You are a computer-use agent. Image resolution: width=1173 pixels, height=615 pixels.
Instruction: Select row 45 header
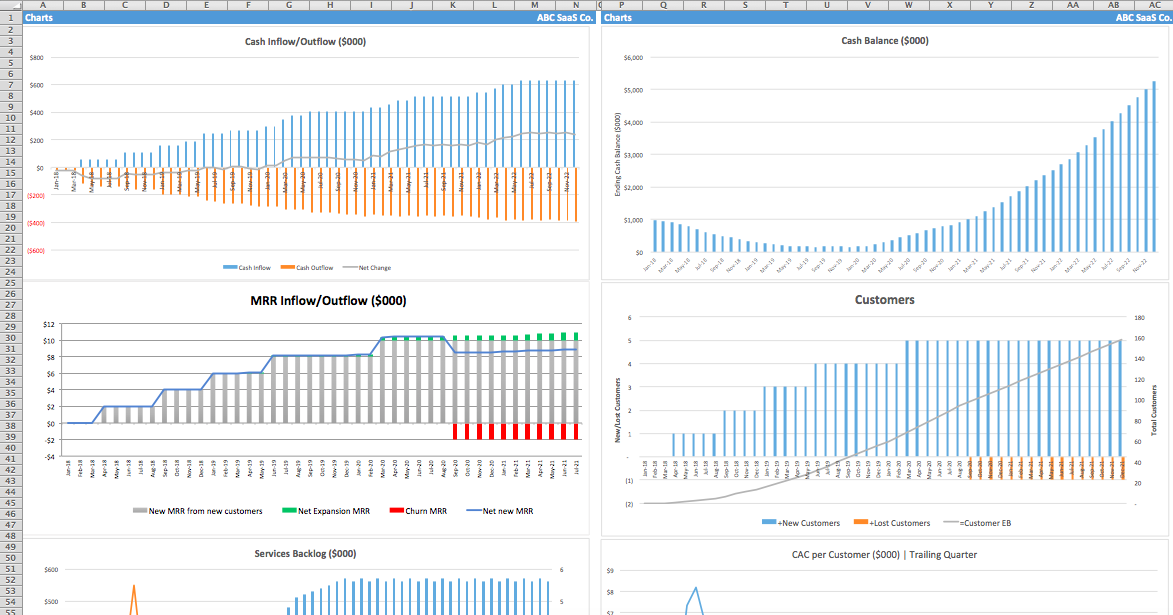10,503
